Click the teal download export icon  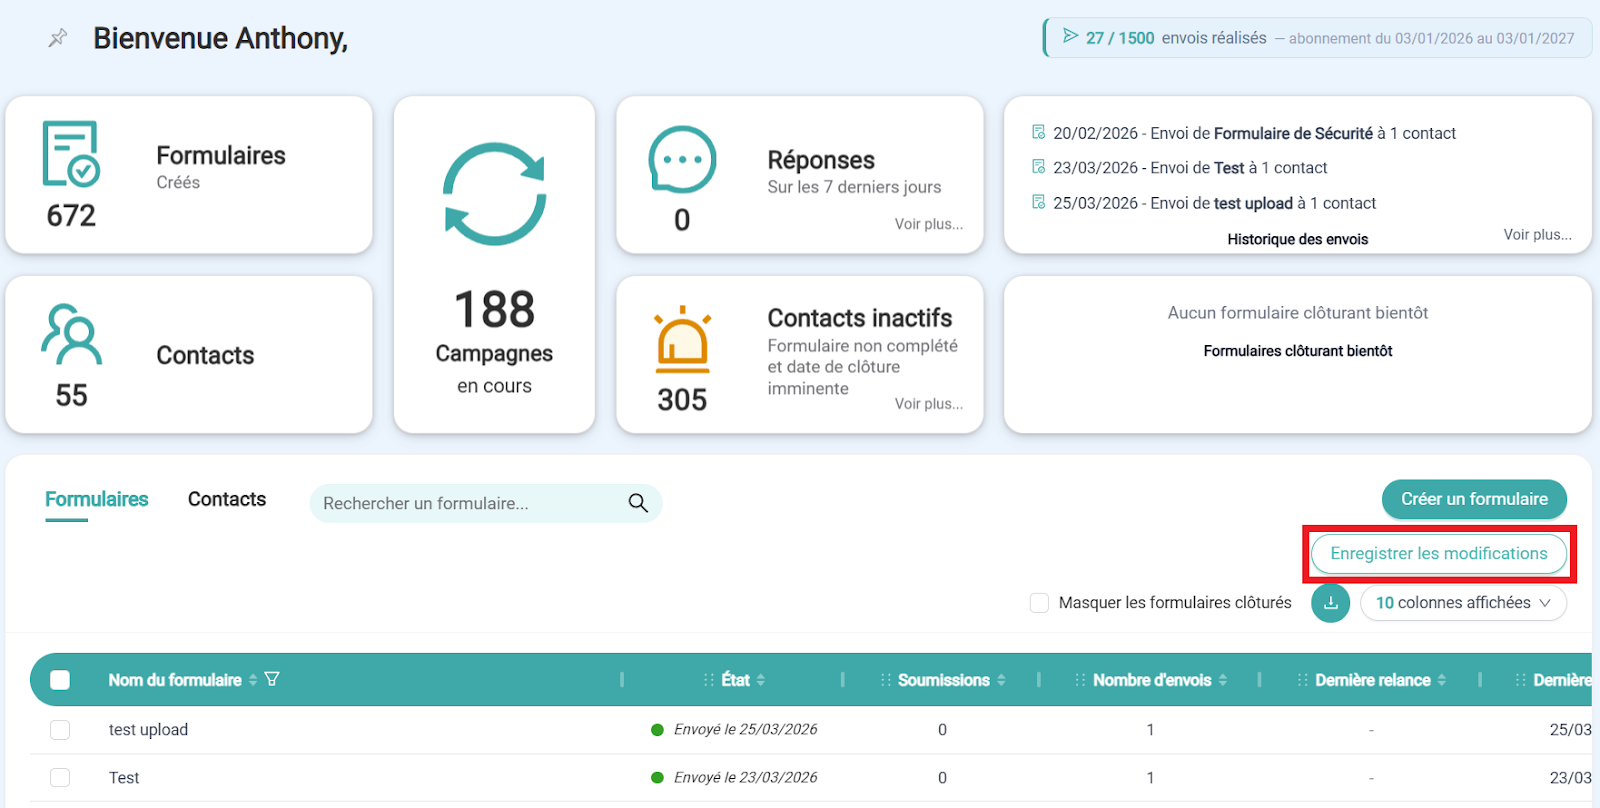(1331, 603)
